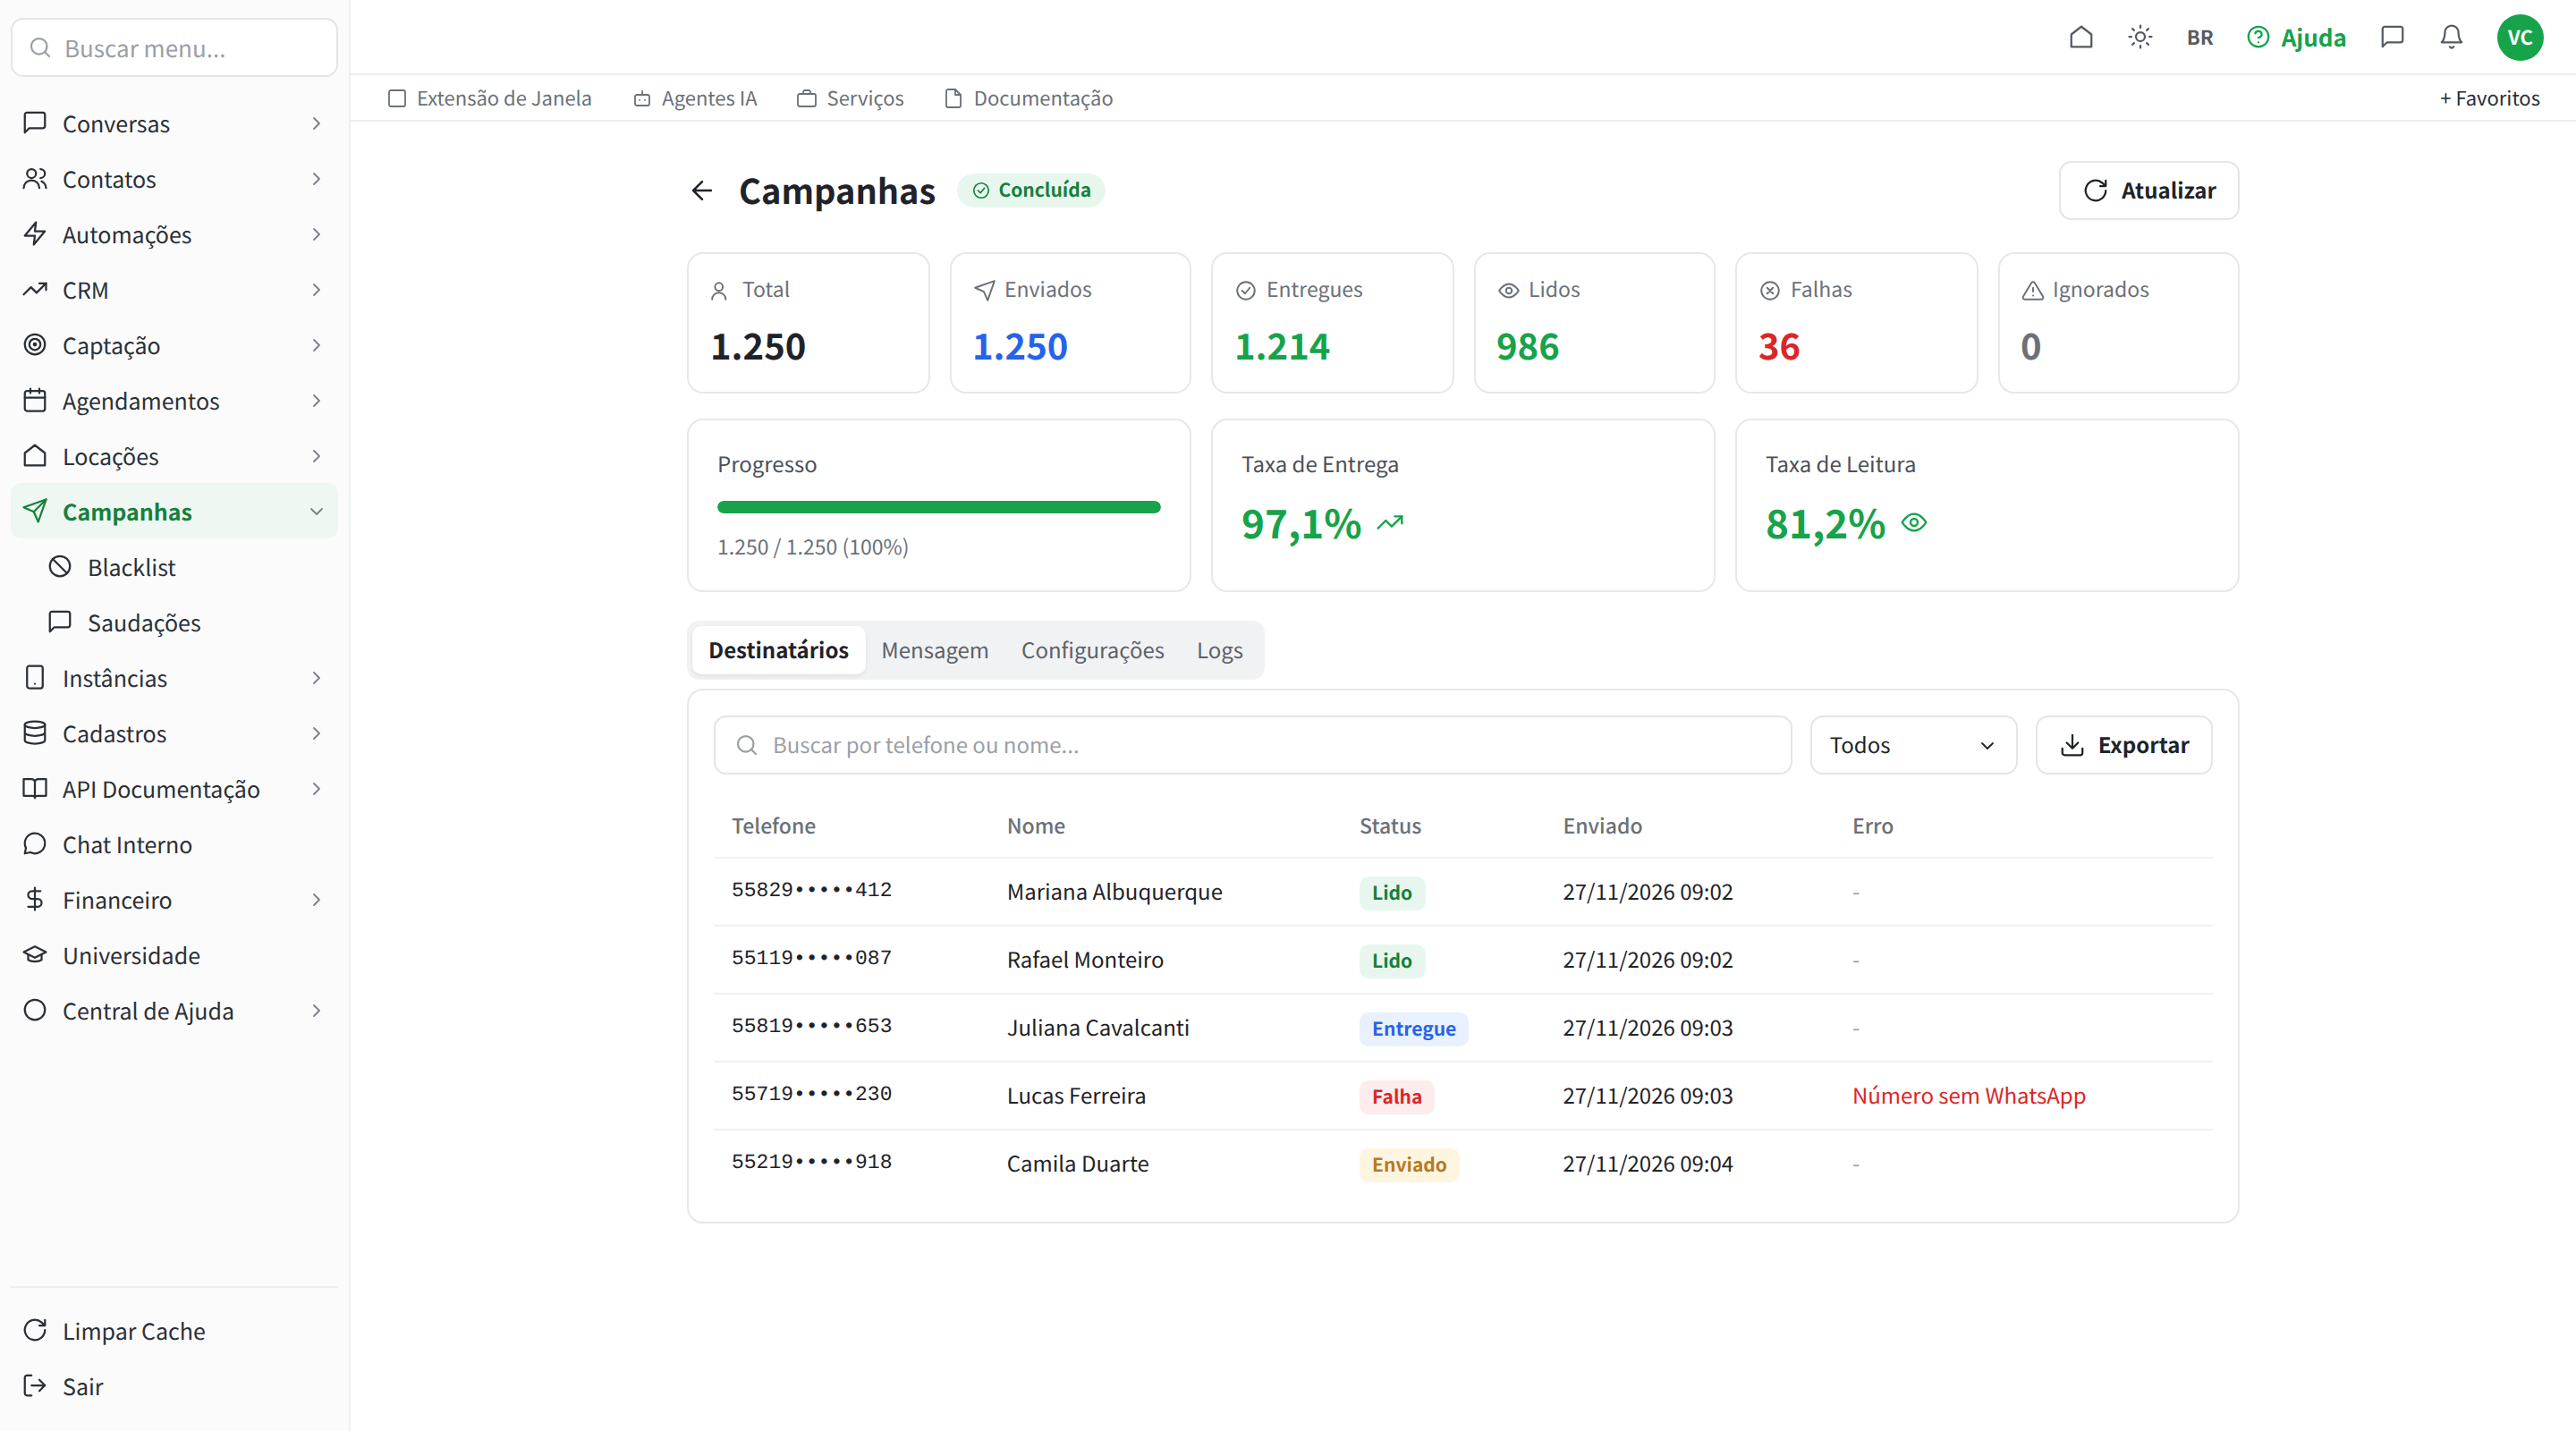Click + Favoritos
2576x1431 pixels.
click(x=2489, y=98)
